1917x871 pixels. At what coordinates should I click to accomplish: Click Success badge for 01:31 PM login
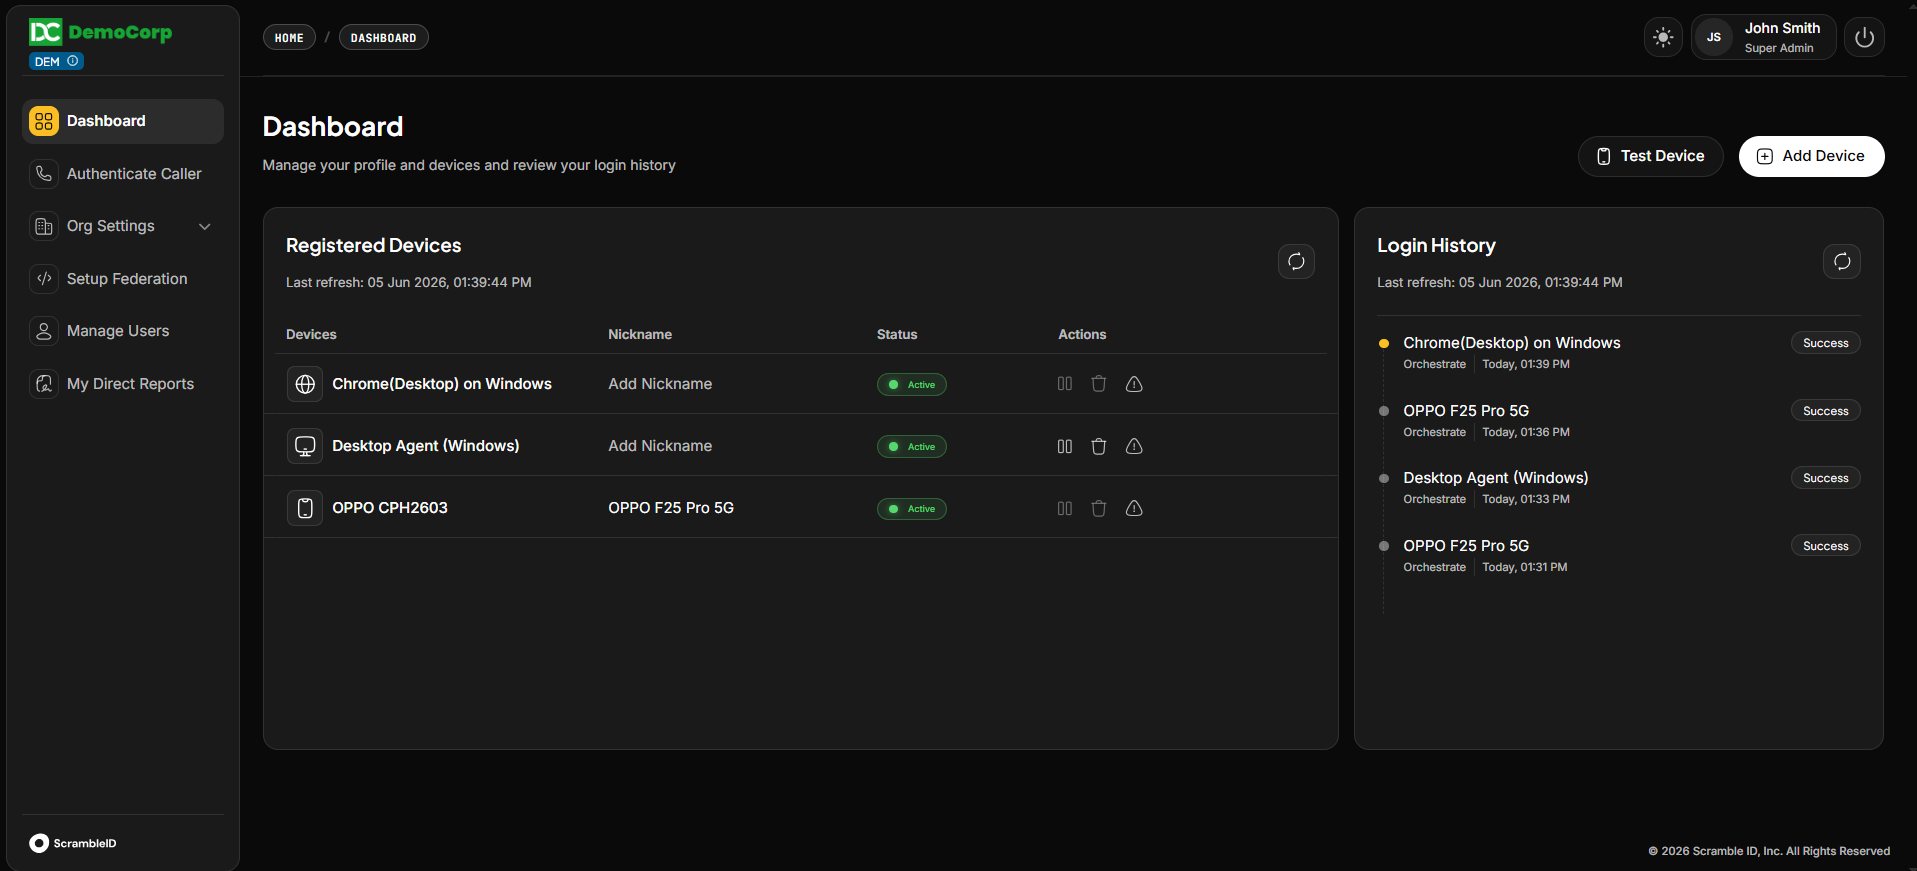coord(1825,546)
